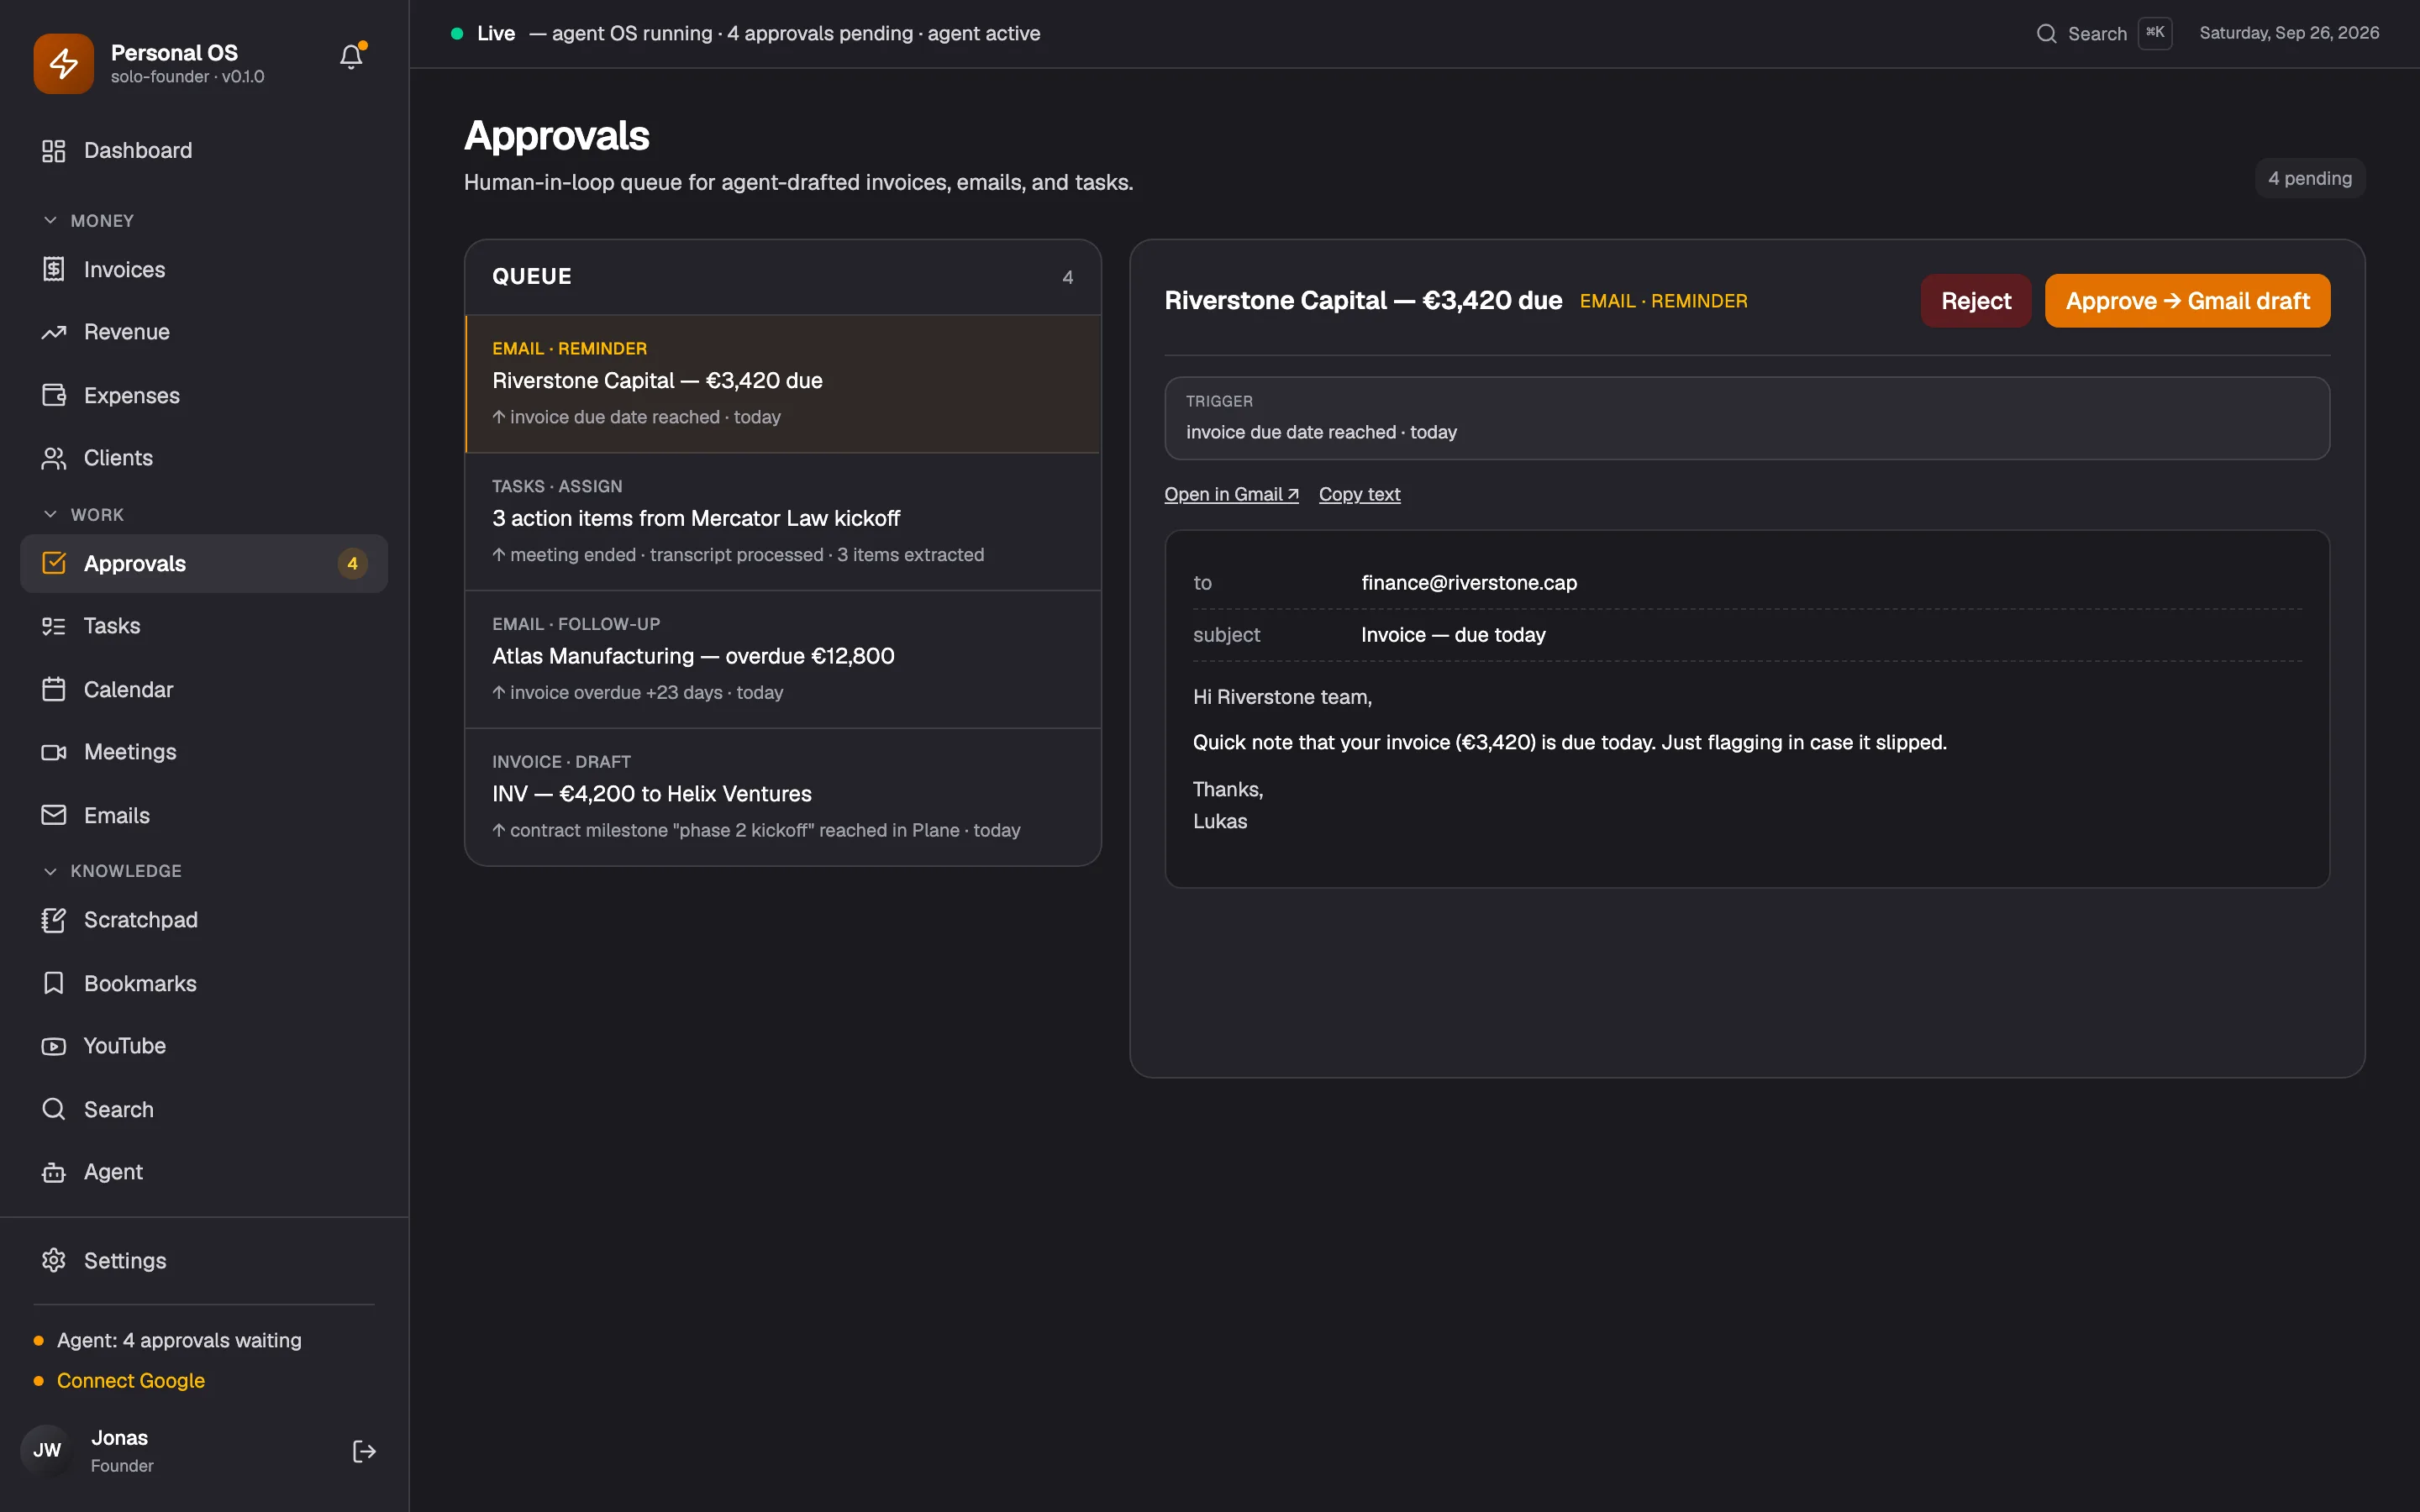2420x1512 pixels.
Task: Click EMAIL · REMINDER tag in detail header
Action: click(x=1663, y=301)
